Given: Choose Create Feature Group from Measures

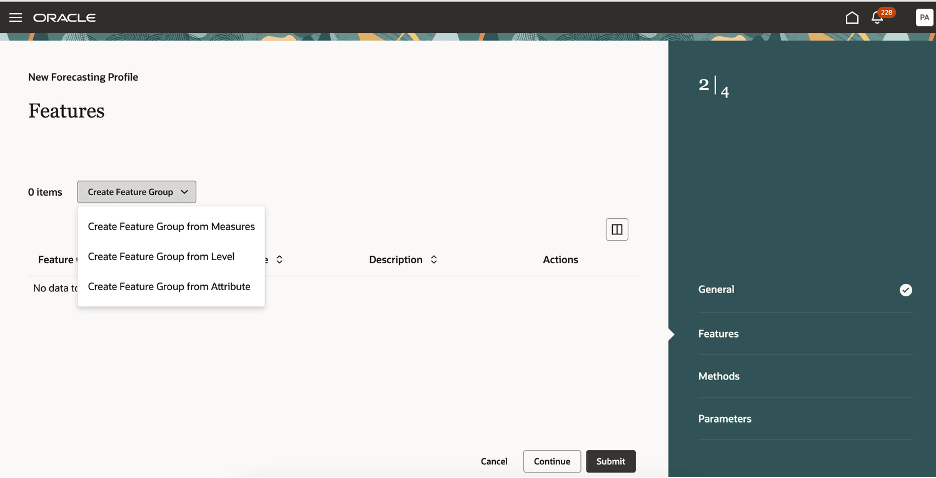Looking at the screenshot, I should (171, 227).
